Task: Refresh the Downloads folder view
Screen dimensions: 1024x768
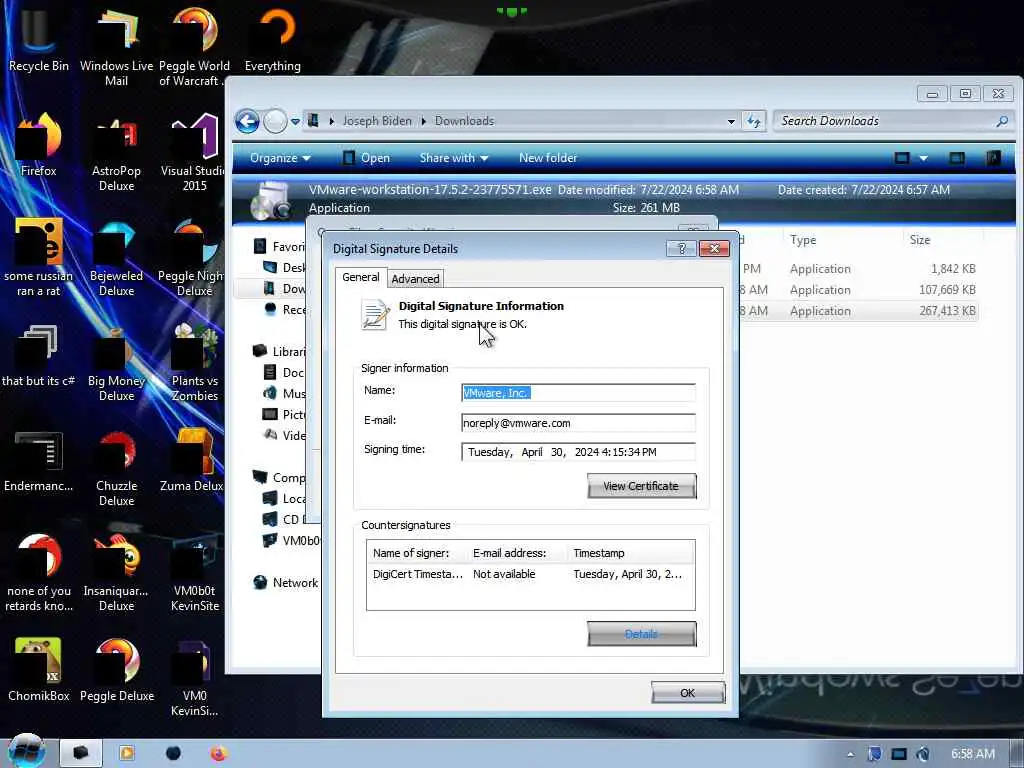Action: pyautogui.click(x=754, y=121)
